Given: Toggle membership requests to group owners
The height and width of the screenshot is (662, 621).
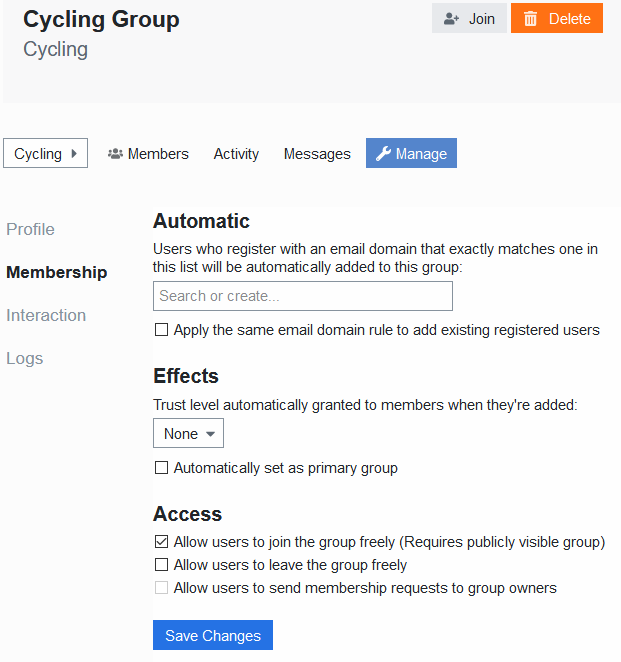Looking at the screenshot, I should pos(161,588).
